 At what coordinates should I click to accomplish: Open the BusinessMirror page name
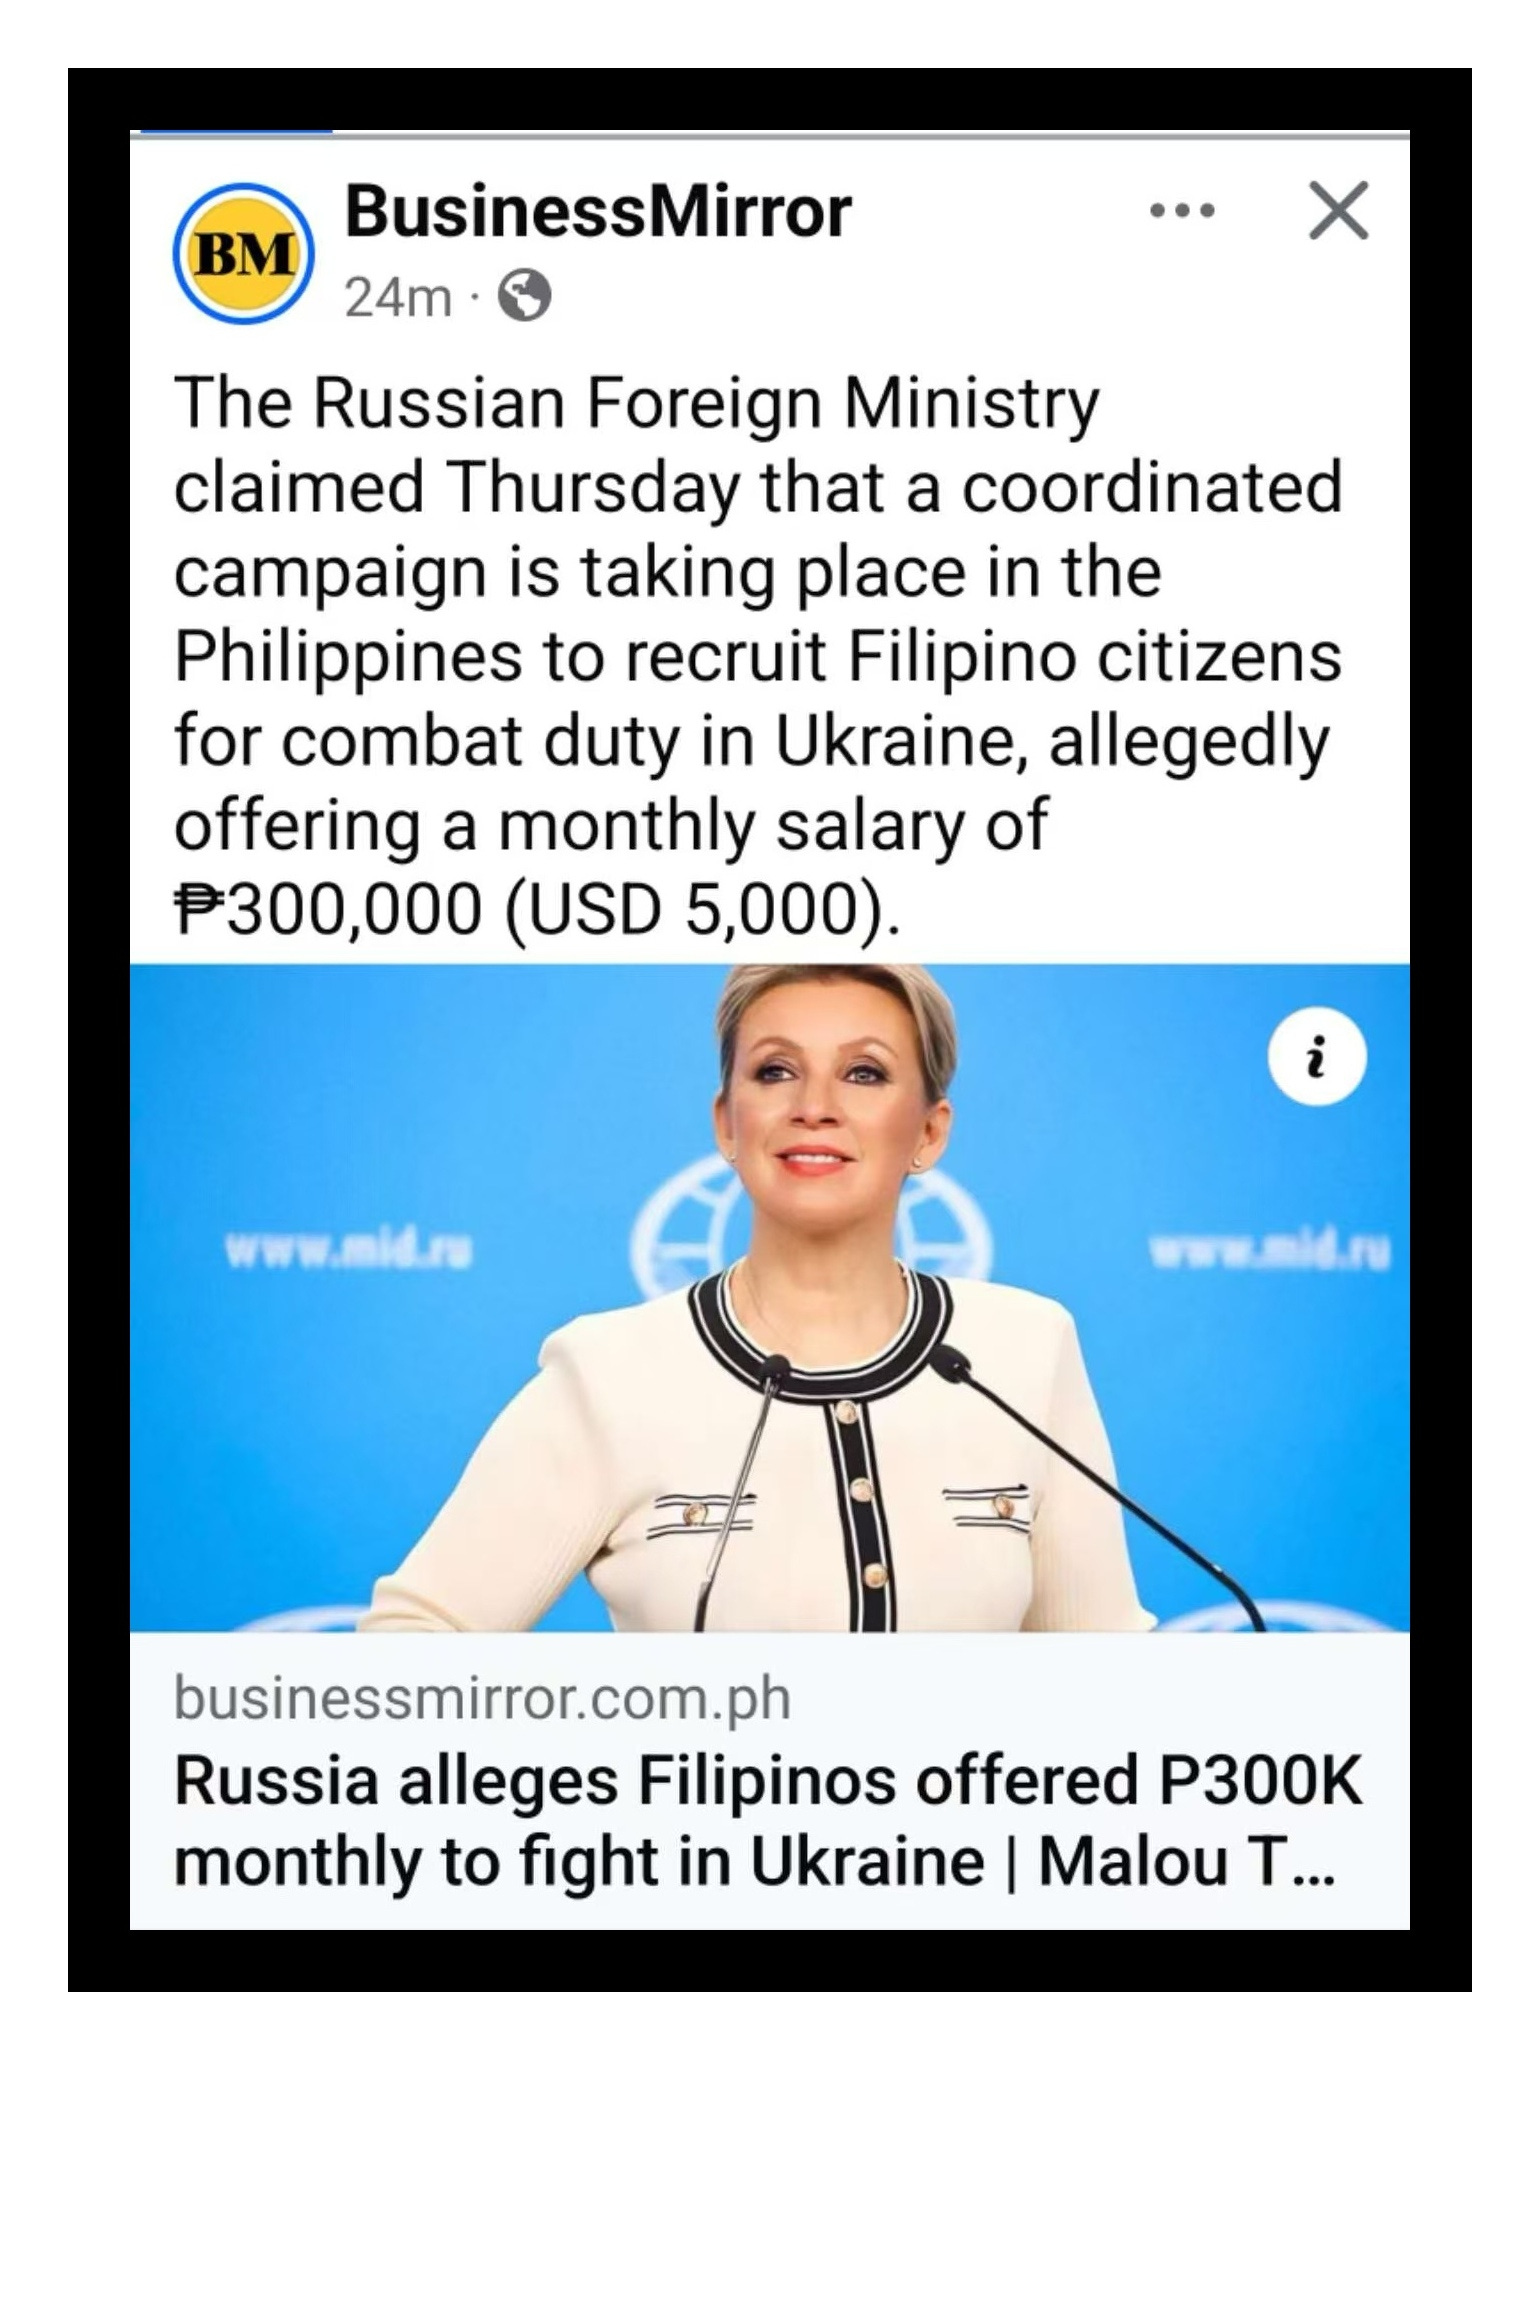598,212
